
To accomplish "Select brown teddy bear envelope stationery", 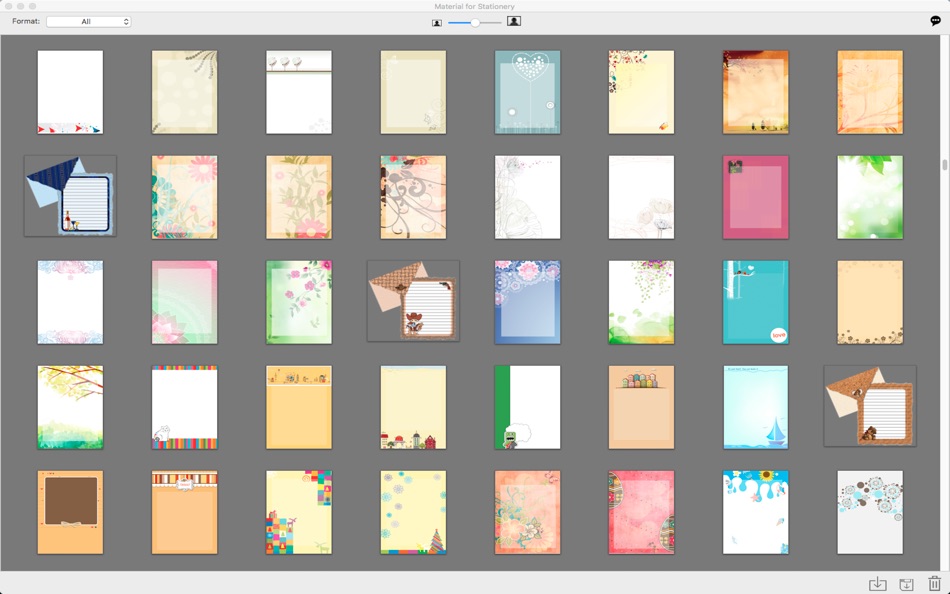I will [x=870, y=405].
